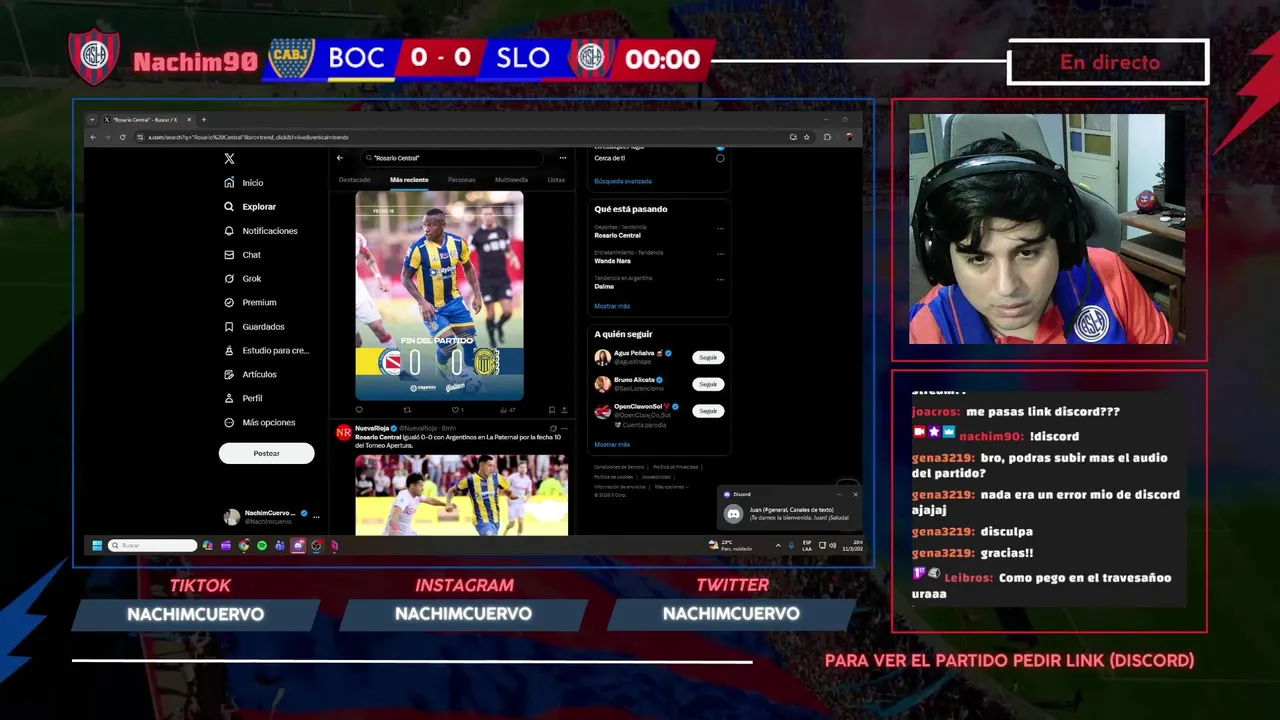Open the tab search dropdown arrow
Image resolution: width=1280 pixels, height=720 pixels.
tap(93, 120)
